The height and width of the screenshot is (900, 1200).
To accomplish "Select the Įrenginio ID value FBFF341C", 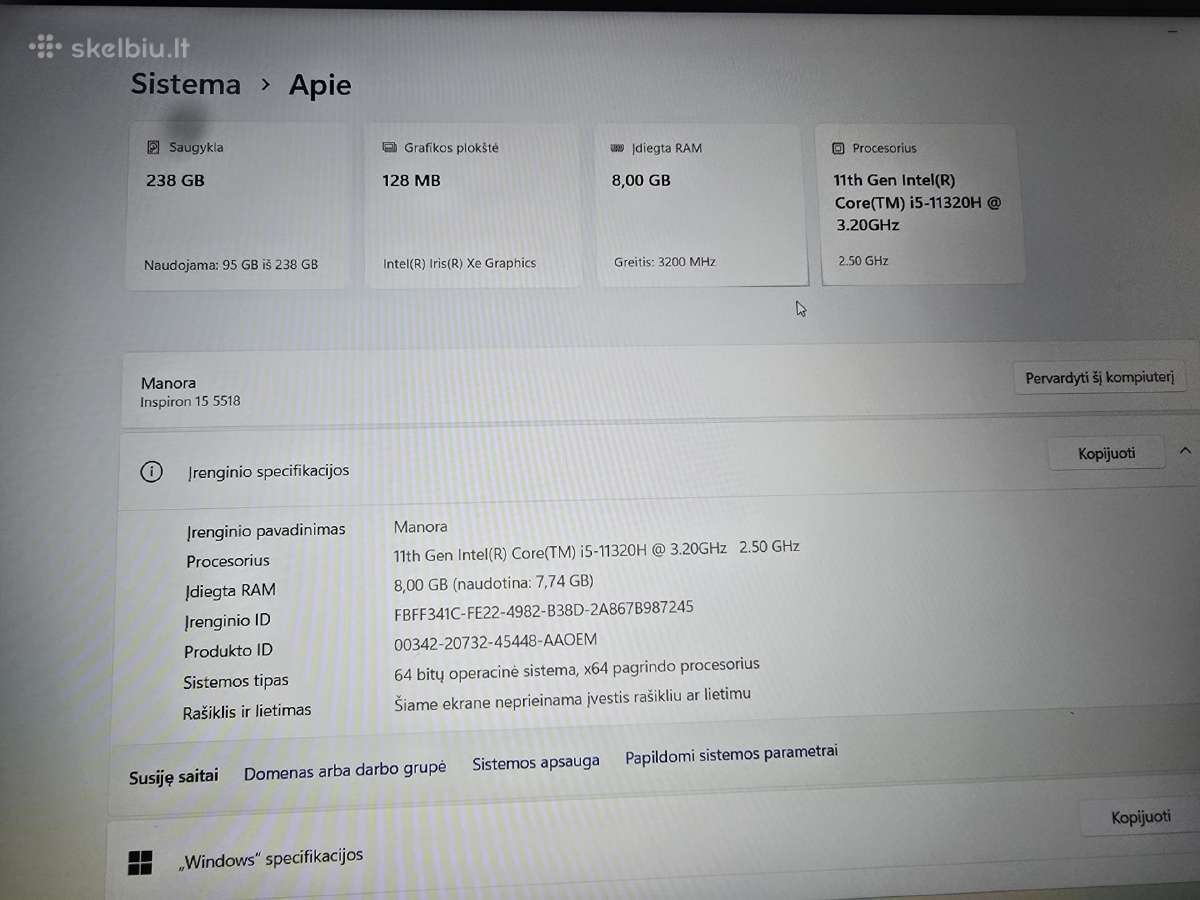I will (544, 611).
